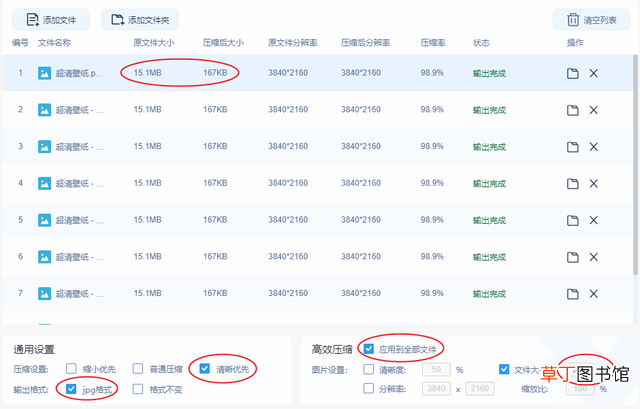Open output folder for row 4
Image resolution: width=640 pixels, height=409 pixels.
click(x=573, y=184)
